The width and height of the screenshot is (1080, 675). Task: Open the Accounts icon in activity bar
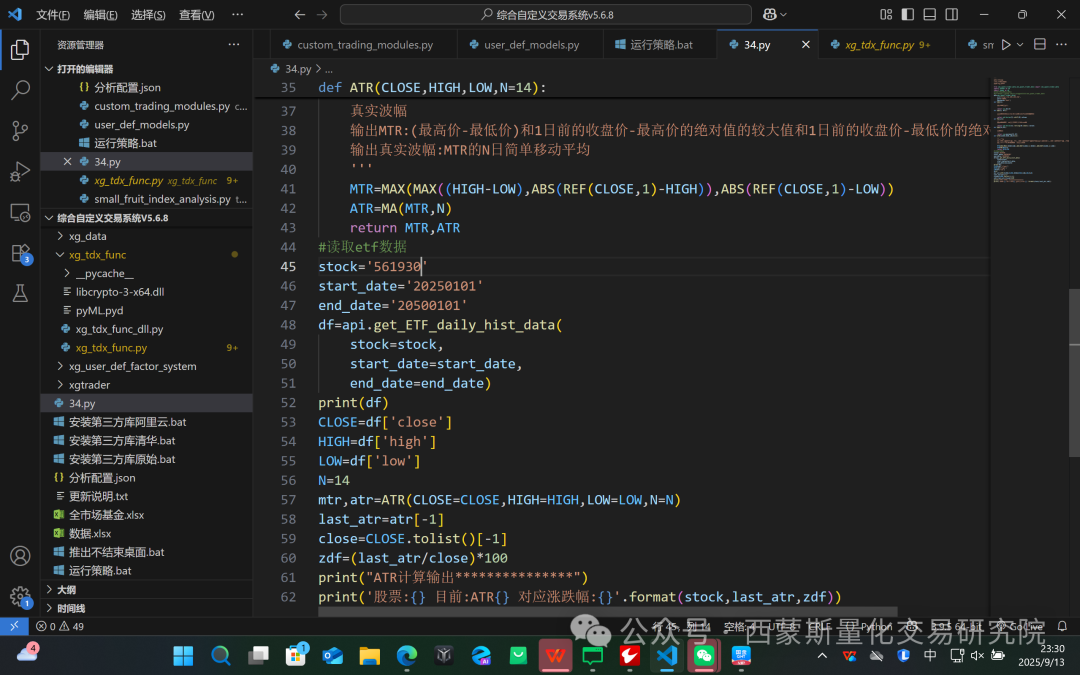[x=20, y=556]
